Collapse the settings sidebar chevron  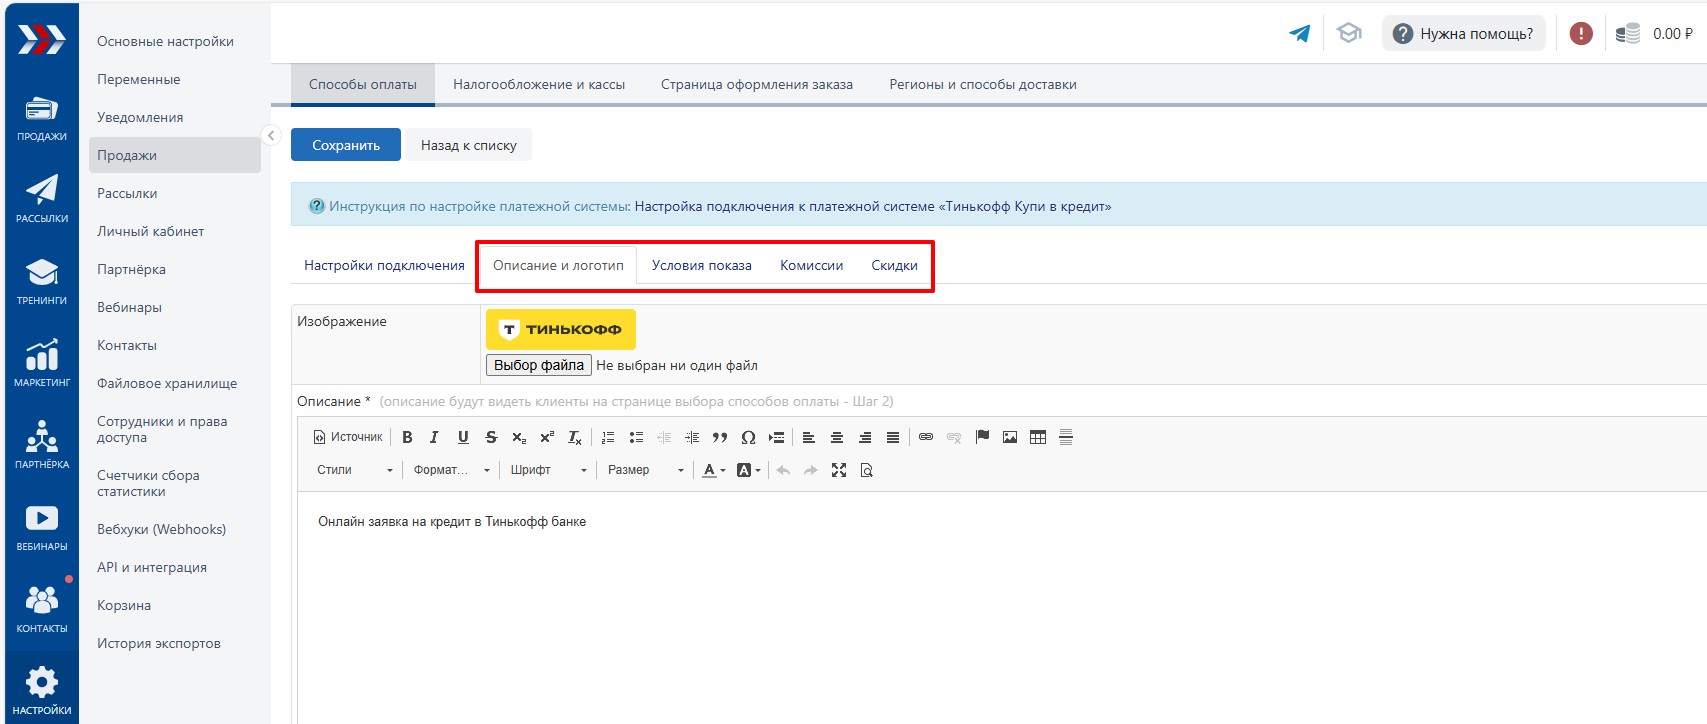tap(270, 136)
